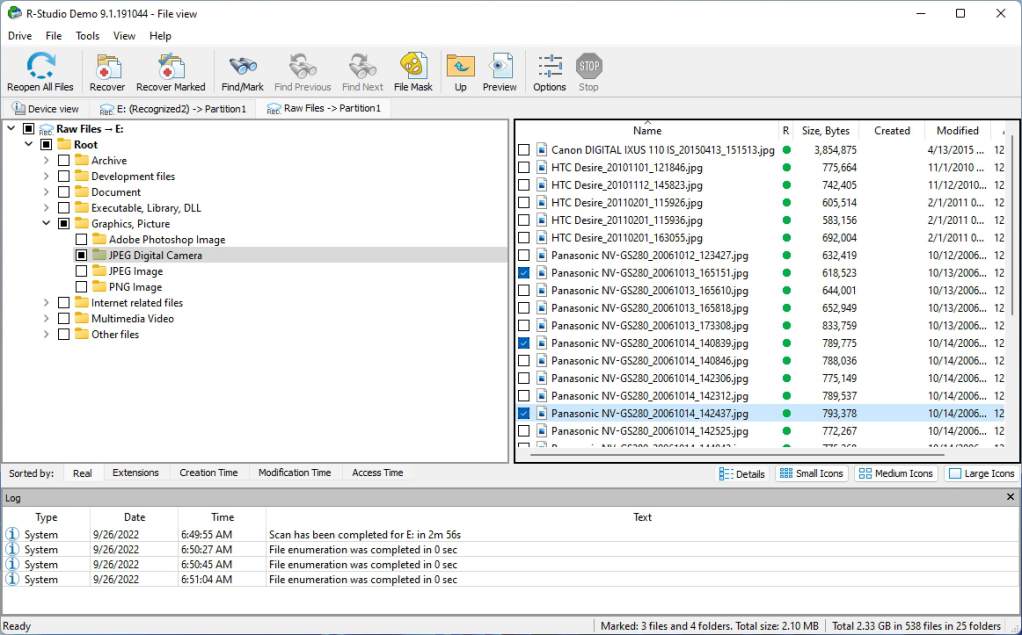Open Find/Mark with the binoculars icon

pos(242,66)
